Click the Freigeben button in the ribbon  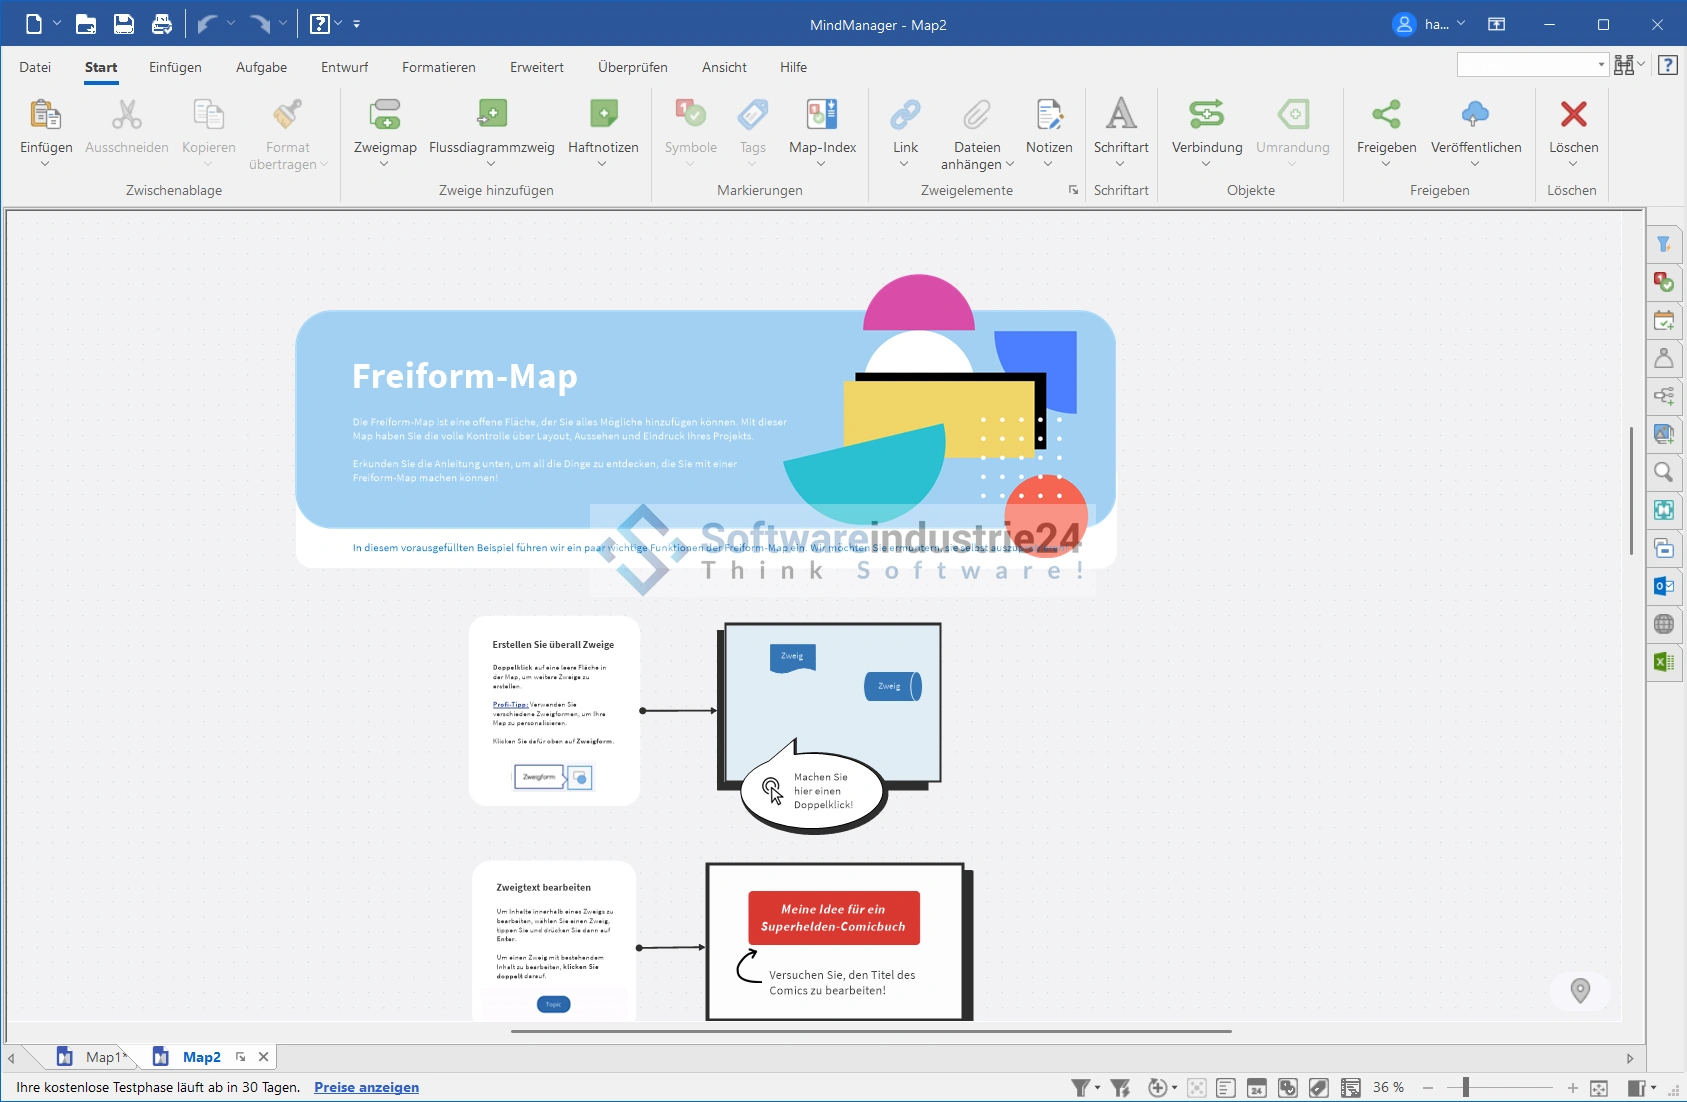pyautogui.click(x=1386, y=115)
